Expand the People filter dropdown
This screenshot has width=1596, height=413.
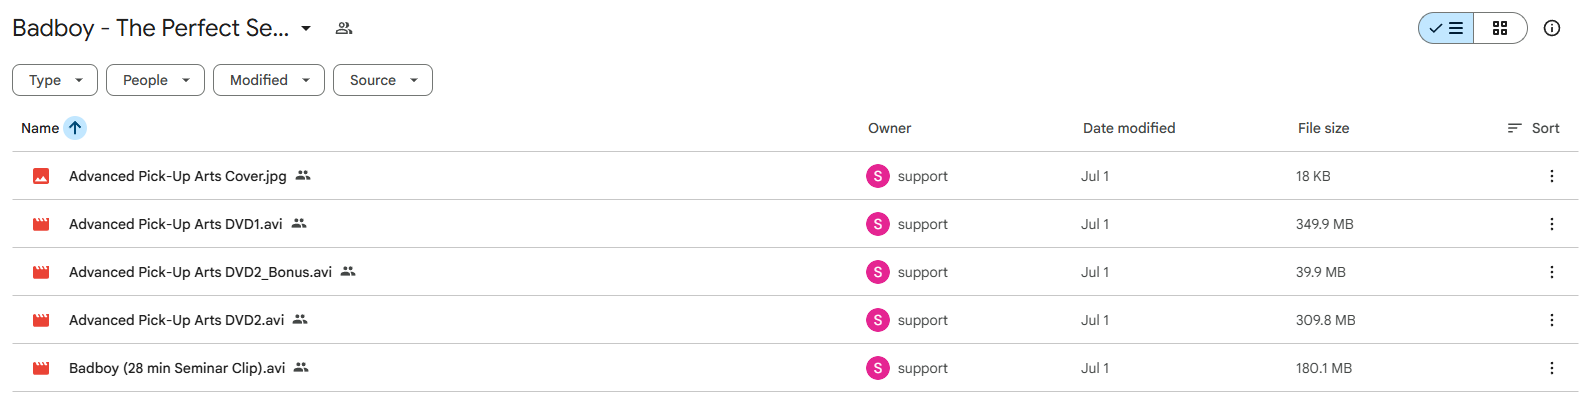[155, 80]
